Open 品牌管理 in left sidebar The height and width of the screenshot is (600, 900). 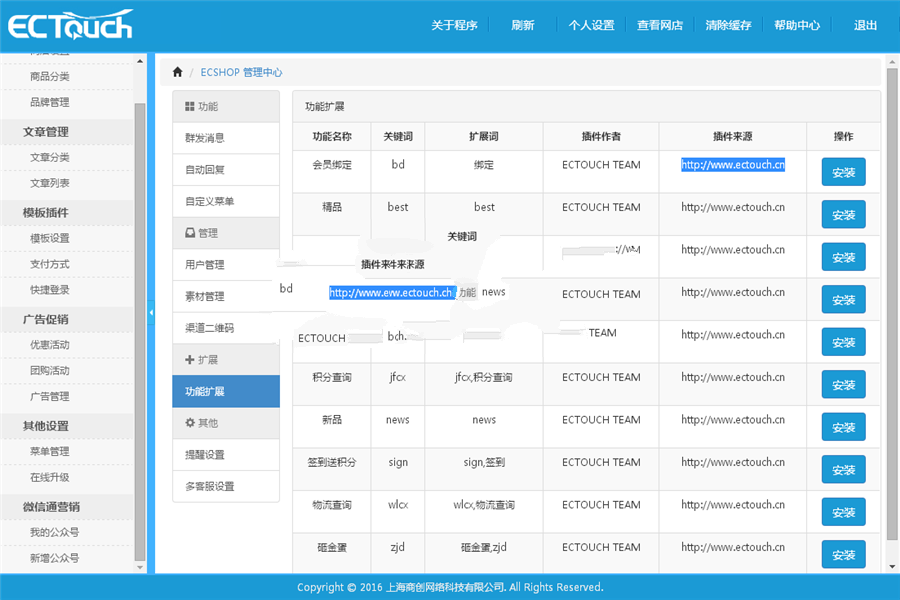click(x=50, y=102)
